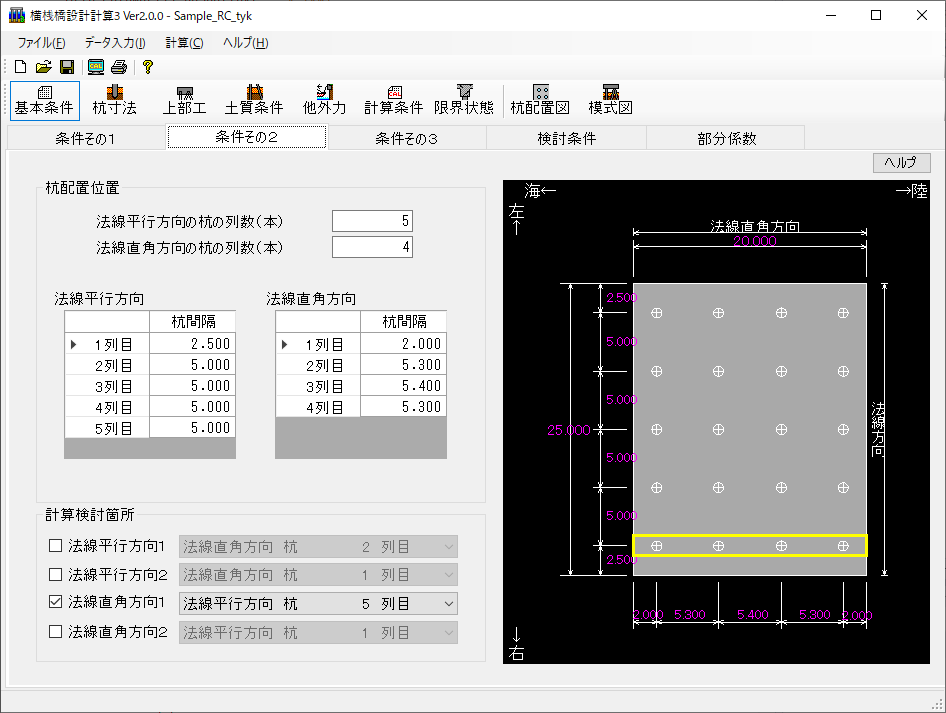Click the application icon in title bar
Image resolution: width=946 pixels, height=713 pixels.
click(x=16, y=16)
